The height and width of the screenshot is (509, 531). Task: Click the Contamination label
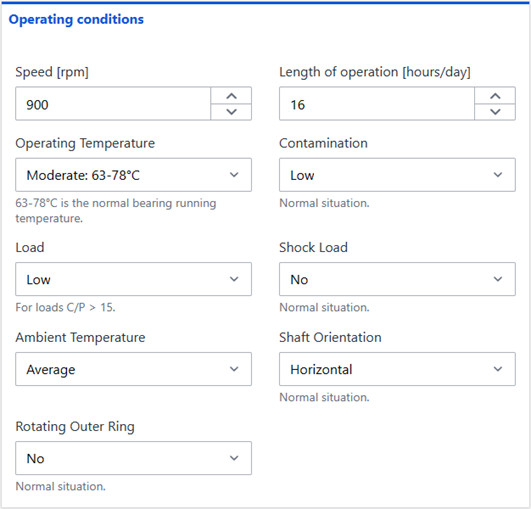point(323,143)
